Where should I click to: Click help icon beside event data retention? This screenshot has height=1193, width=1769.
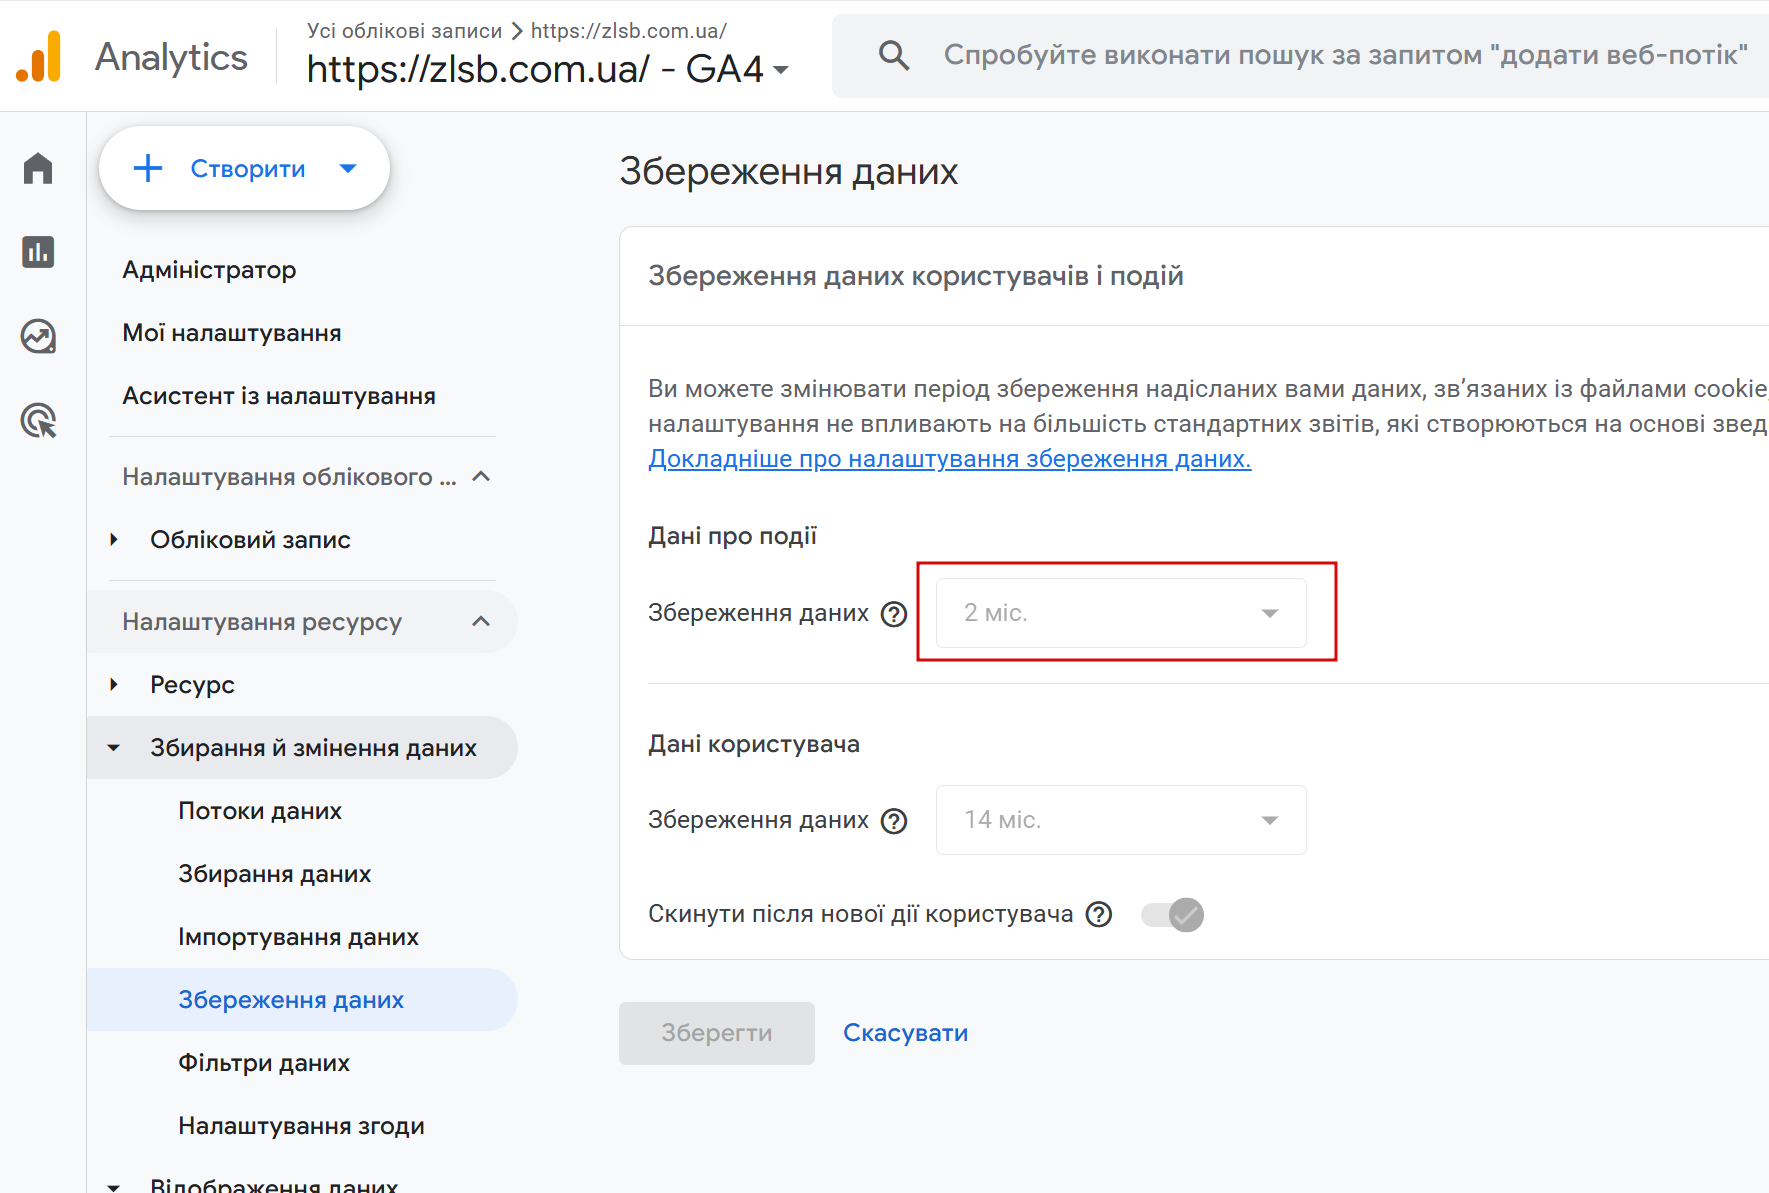tap(893, 614)
